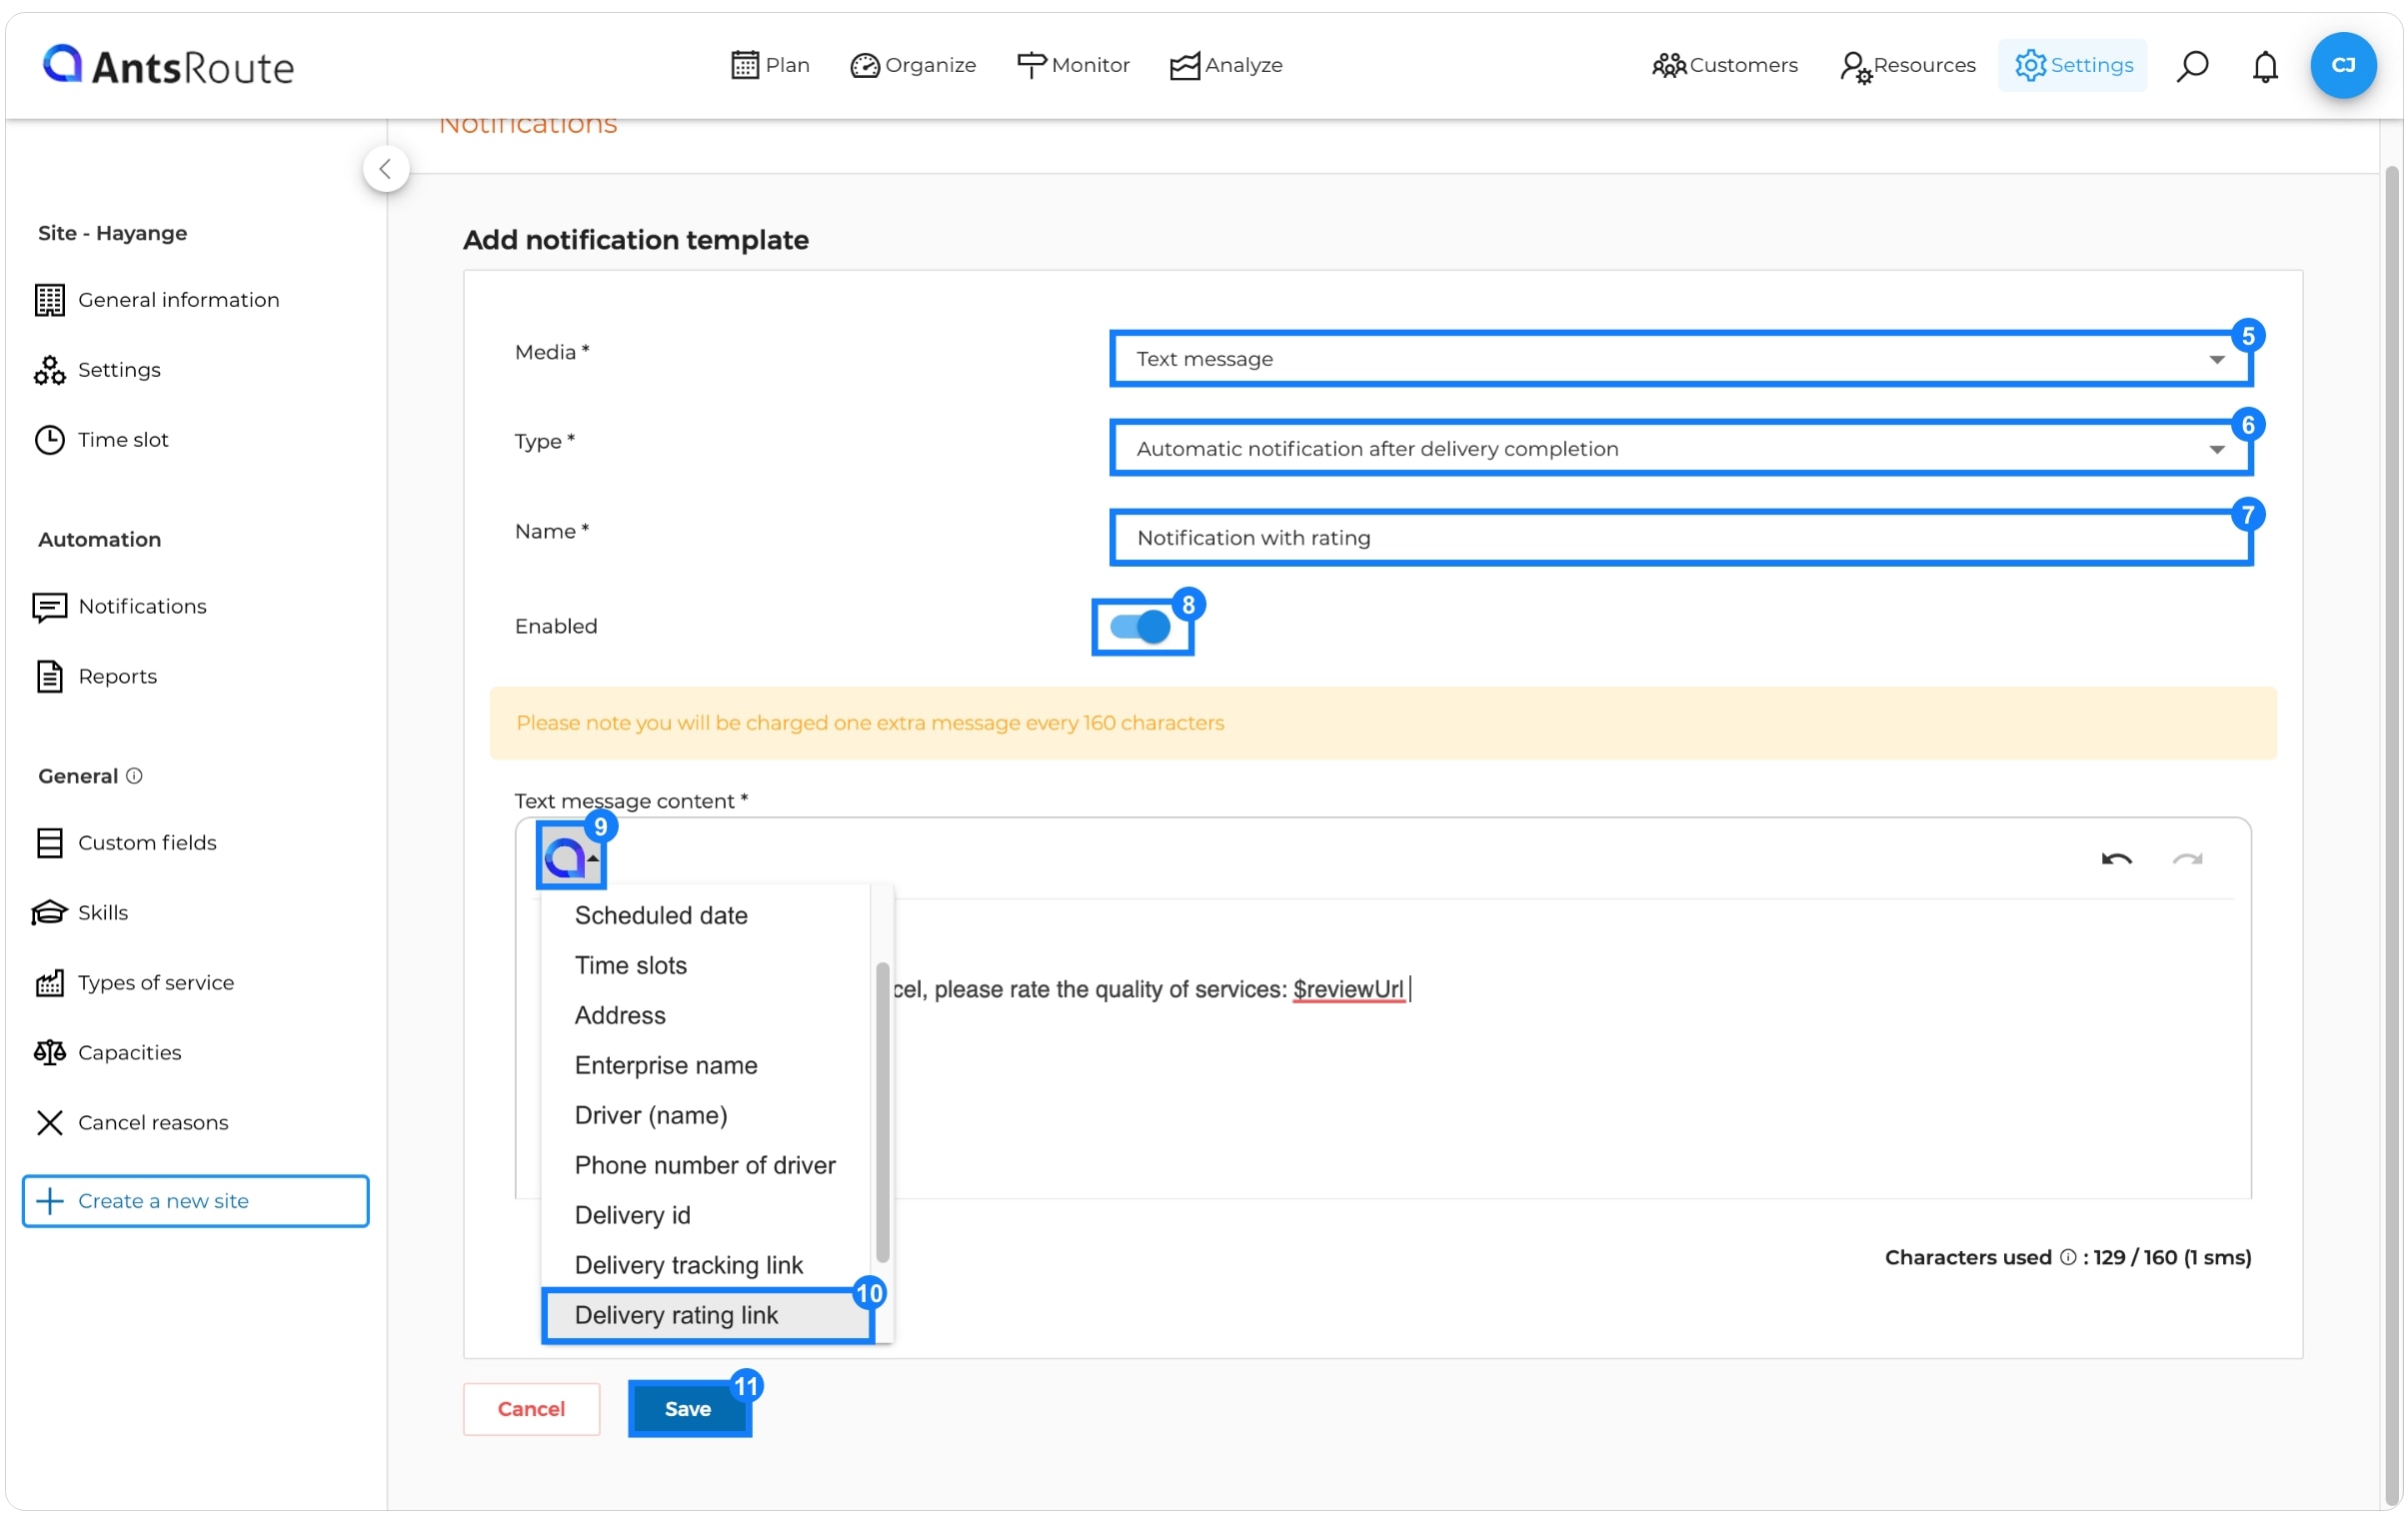This screenshot has height=1522, width=2408.
Task: Open the Monitor menu
Action: pos(1072,65)
